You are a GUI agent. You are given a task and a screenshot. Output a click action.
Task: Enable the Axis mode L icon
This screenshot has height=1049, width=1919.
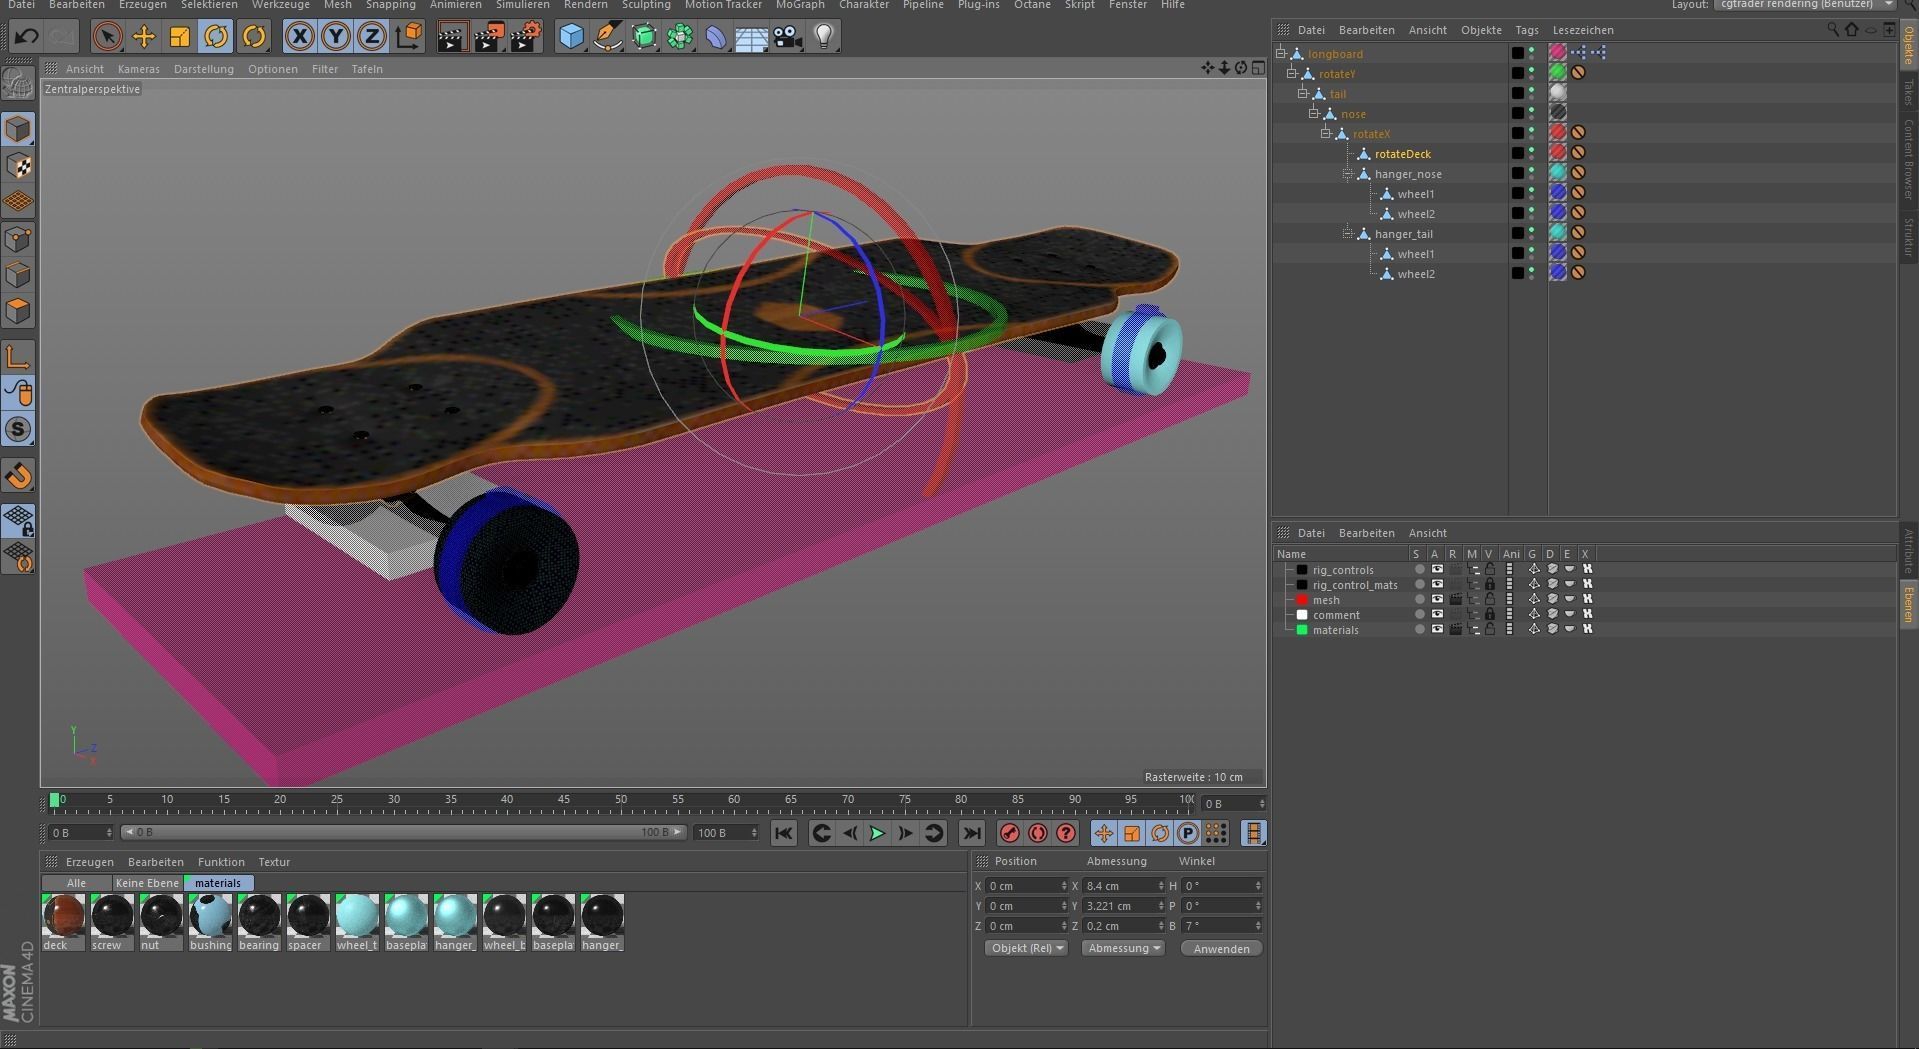[x=18, y=357]
